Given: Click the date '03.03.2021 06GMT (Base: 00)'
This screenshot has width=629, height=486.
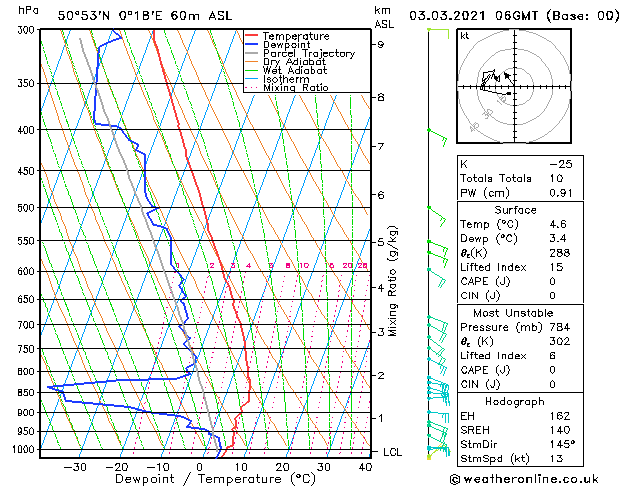Looking at the screenshot, I should point(514,16).
